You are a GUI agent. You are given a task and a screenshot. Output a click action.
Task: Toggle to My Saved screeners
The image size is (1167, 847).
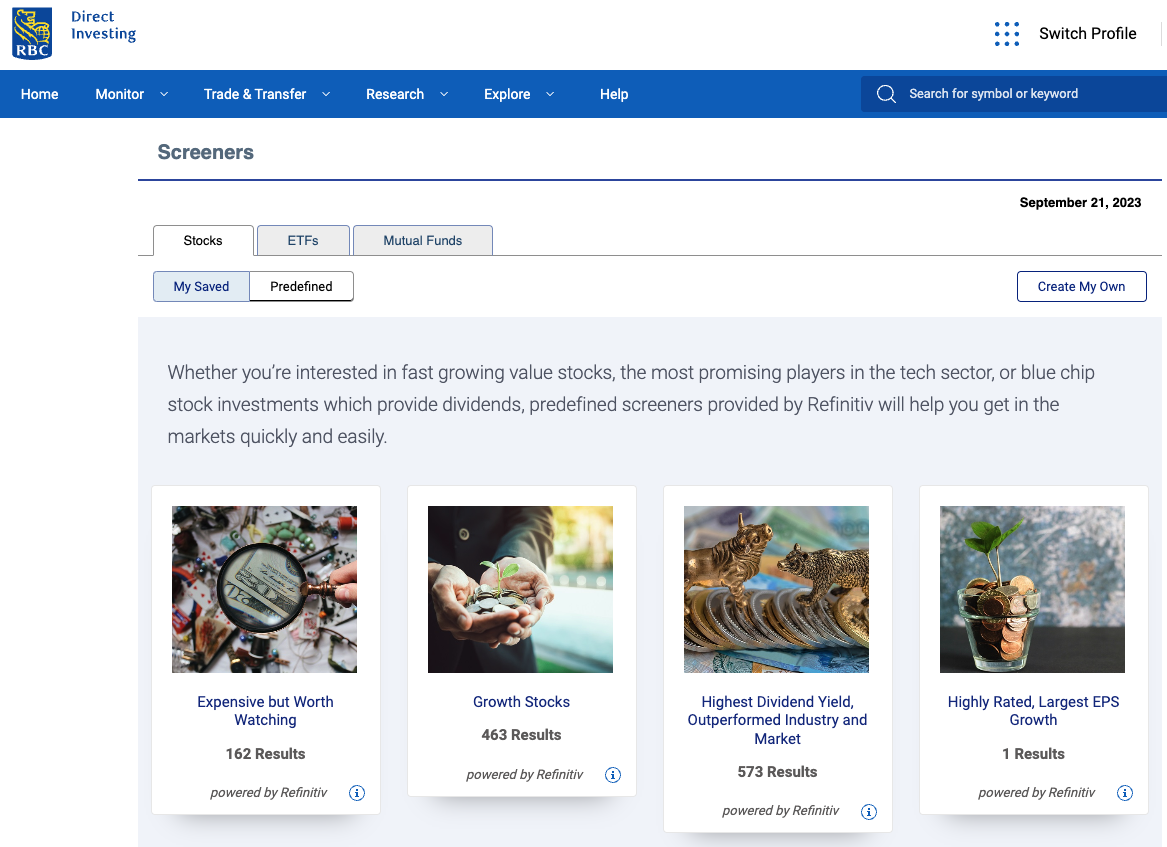tap(201, 287)
